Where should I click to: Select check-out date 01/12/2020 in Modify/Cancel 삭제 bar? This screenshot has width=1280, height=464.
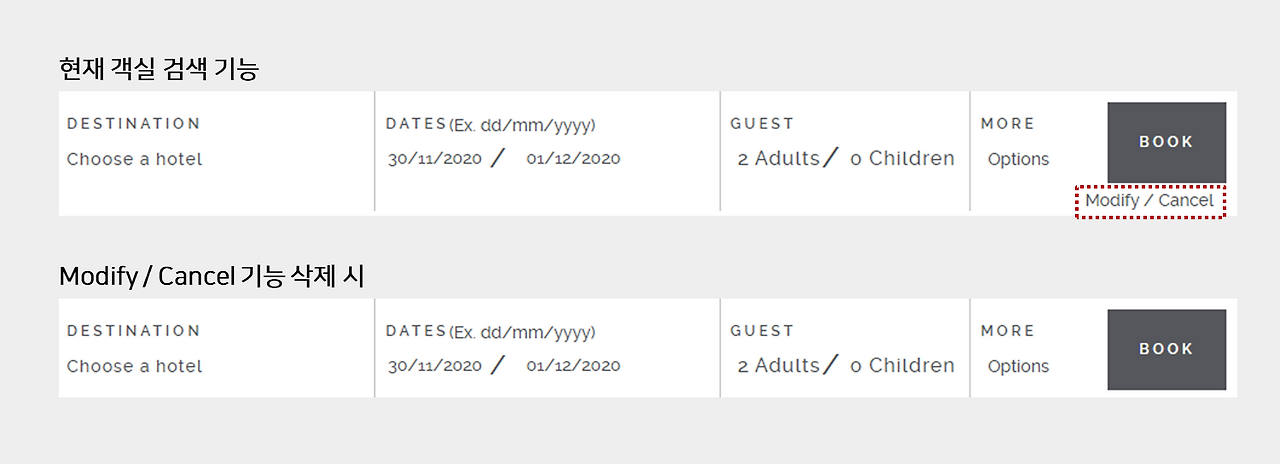coord(573,366)
